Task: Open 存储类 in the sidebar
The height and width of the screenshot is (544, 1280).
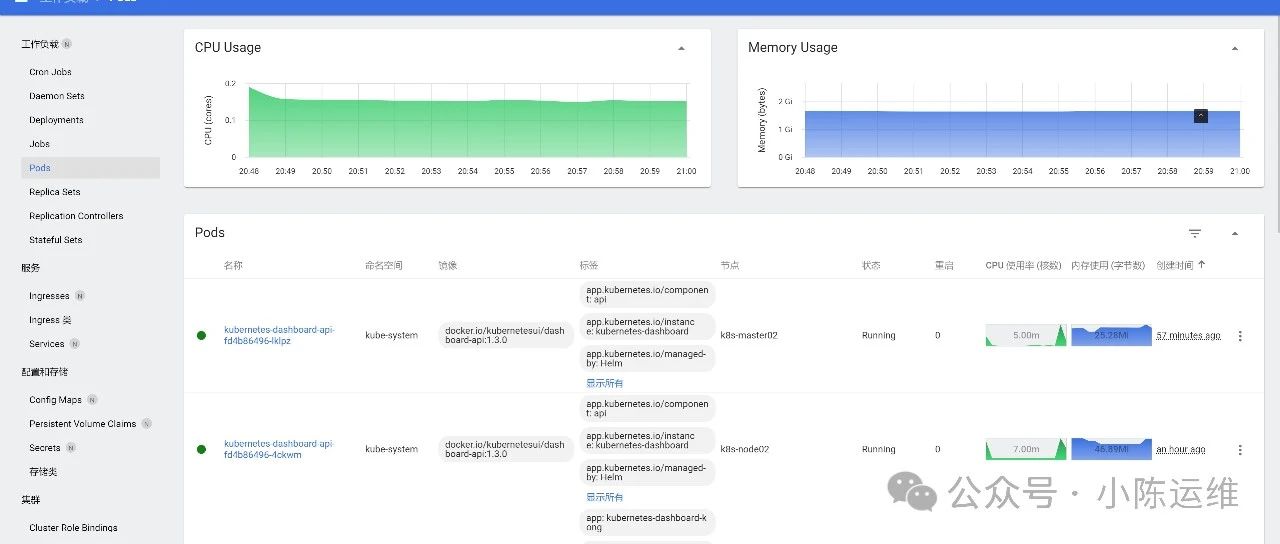Action: [x=43, y=472]
